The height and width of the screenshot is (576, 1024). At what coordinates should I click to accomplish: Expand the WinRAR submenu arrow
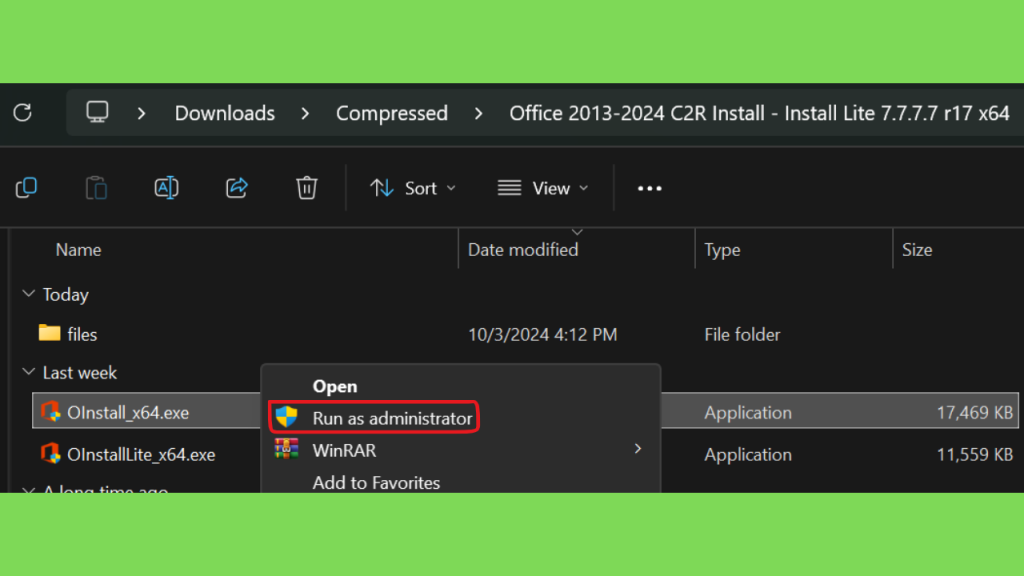click(x=637, y=450)
